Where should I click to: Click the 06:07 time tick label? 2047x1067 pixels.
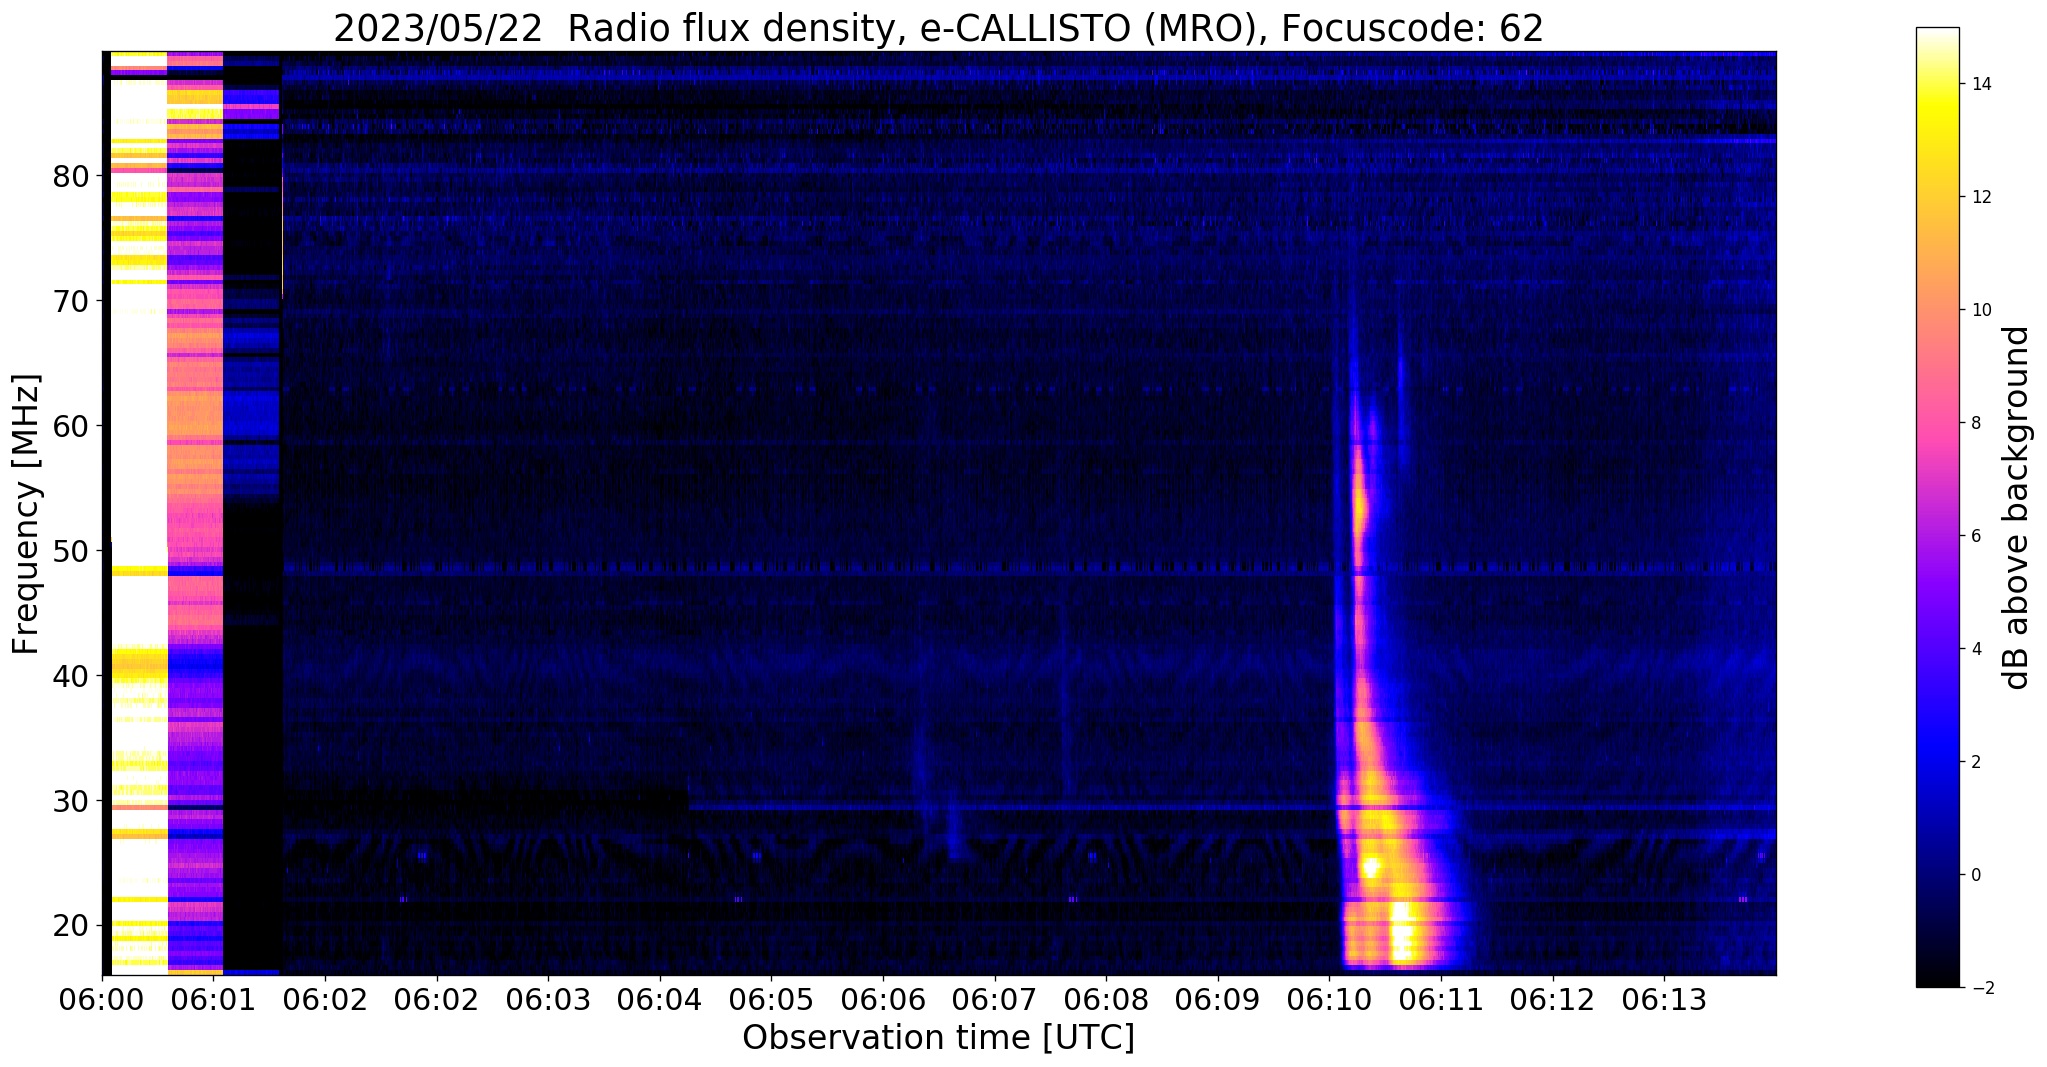994,999
